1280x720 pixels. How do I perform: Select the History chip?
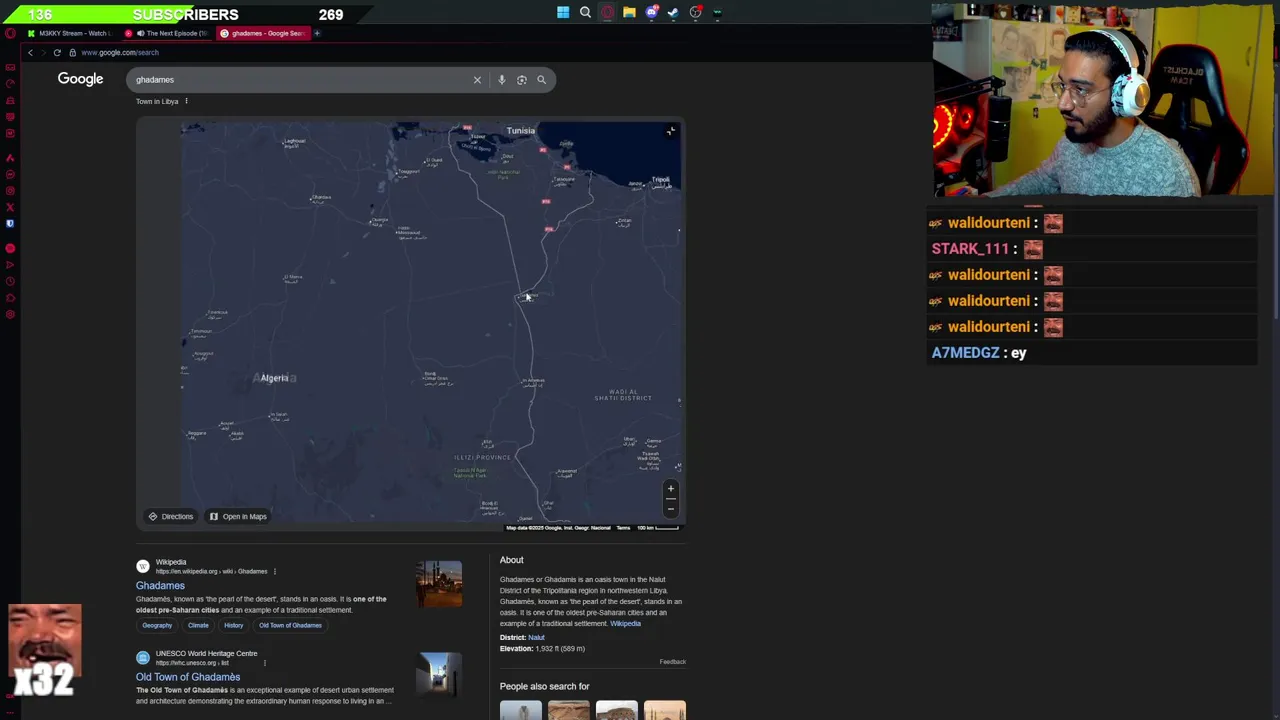point(233,625)
